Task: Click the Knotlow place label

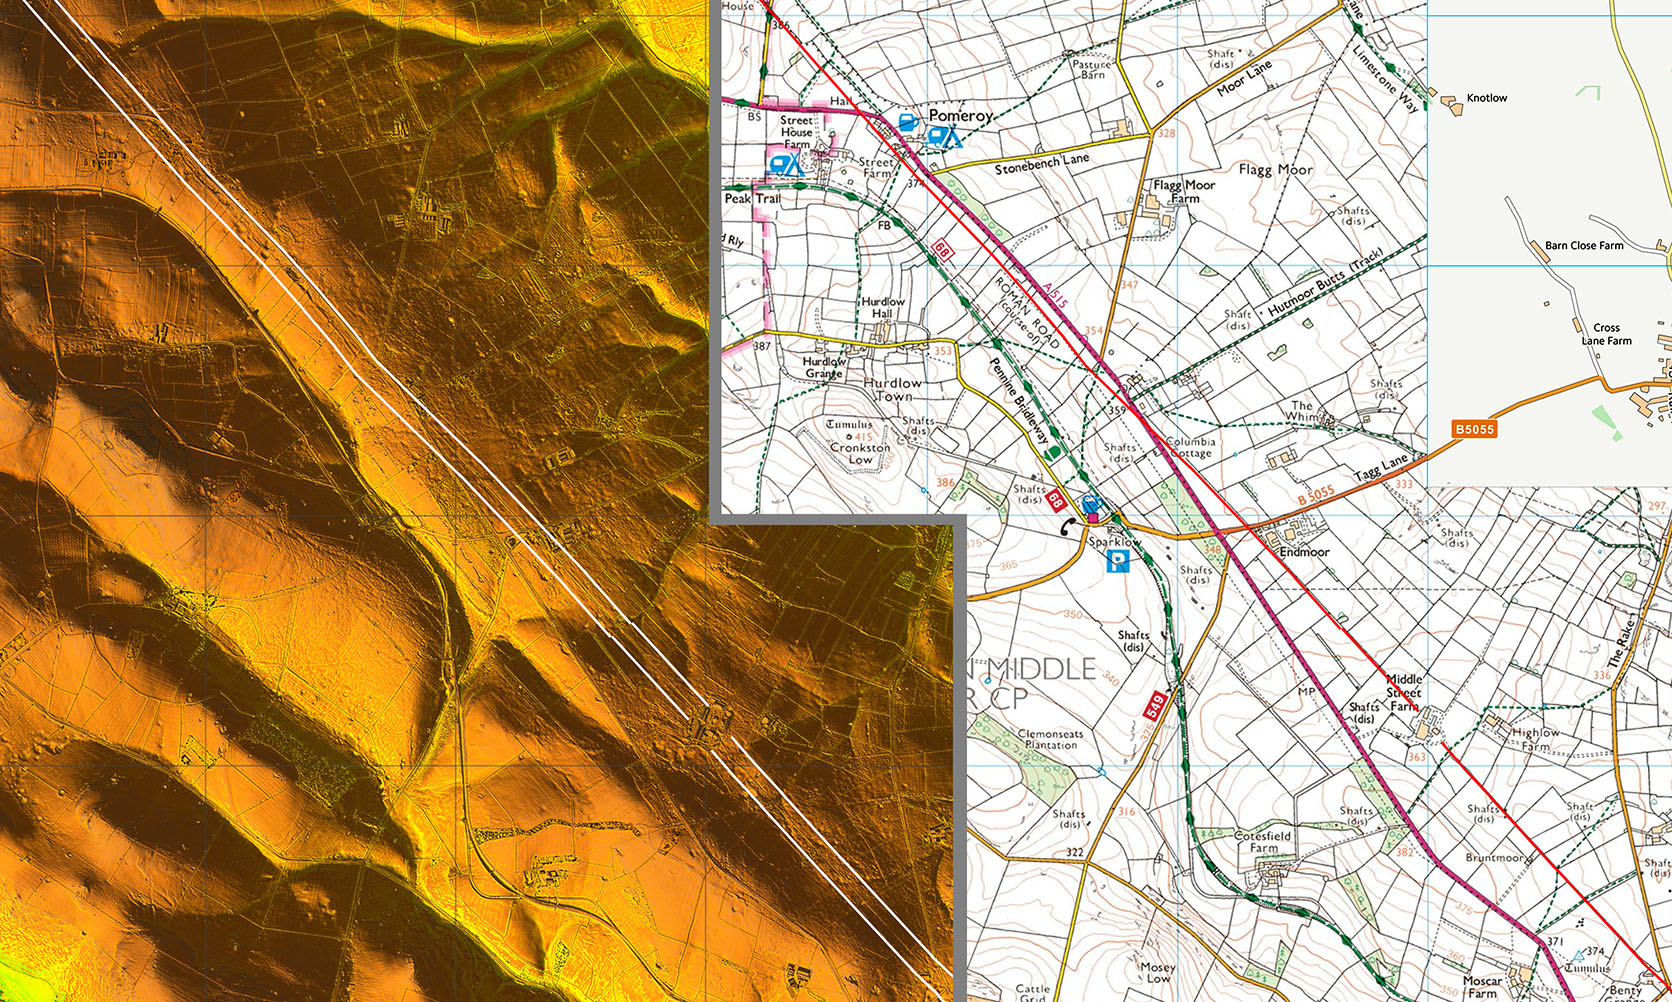Action: pyautogui.click(x=1486, y=98)
